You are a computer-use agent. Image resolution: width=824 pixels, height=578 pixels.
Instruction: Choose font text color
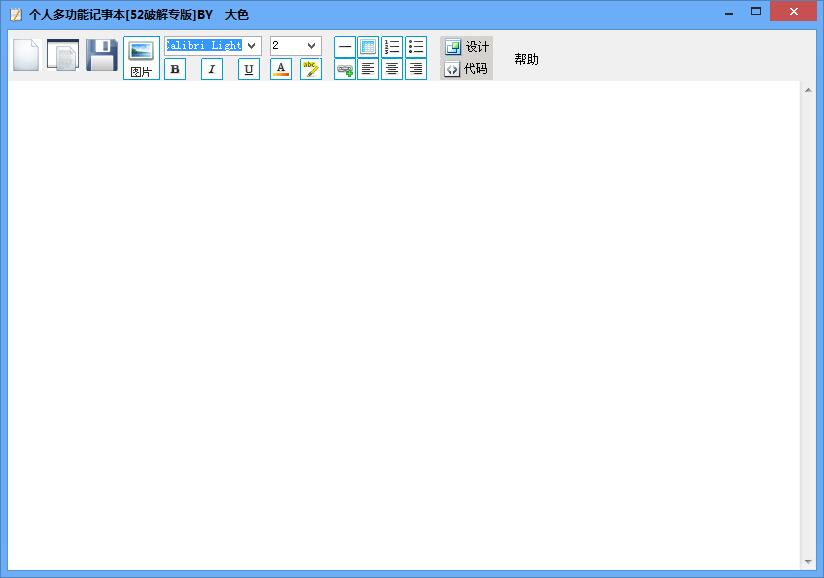click(281, 69)
